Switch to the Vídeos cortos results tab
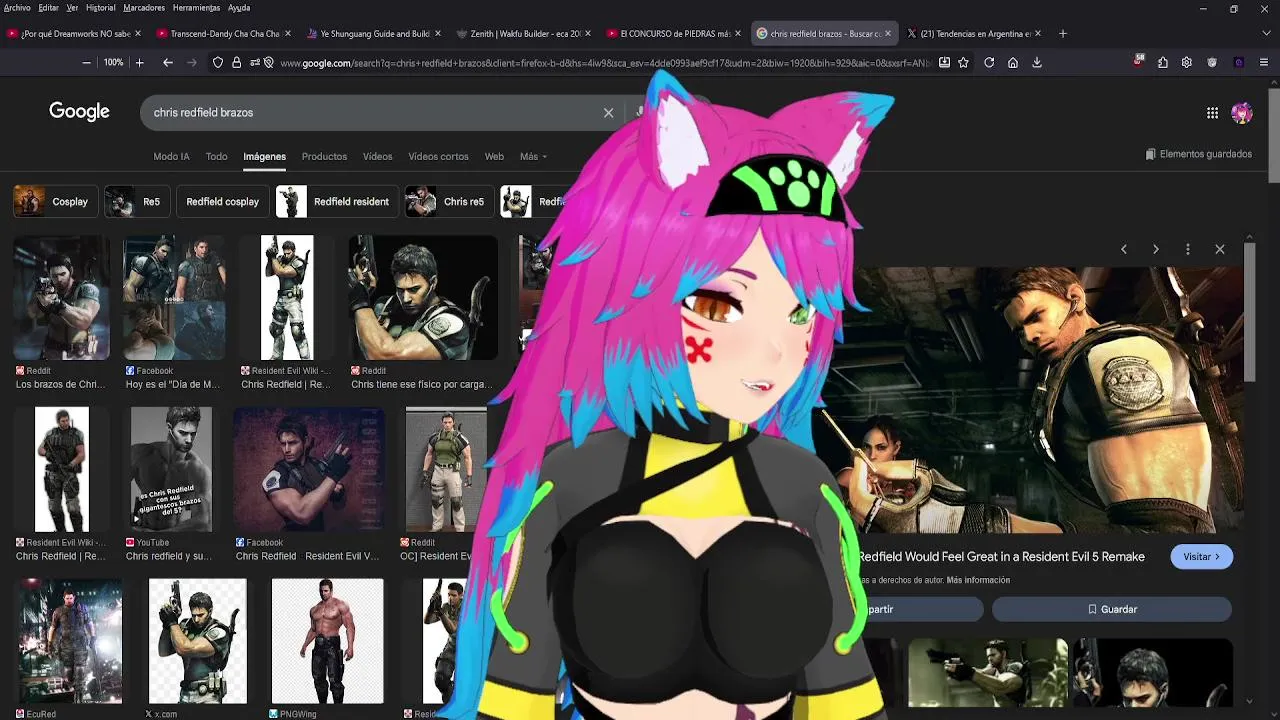Screen dimensions: 1280x720 tap(438, 156)
